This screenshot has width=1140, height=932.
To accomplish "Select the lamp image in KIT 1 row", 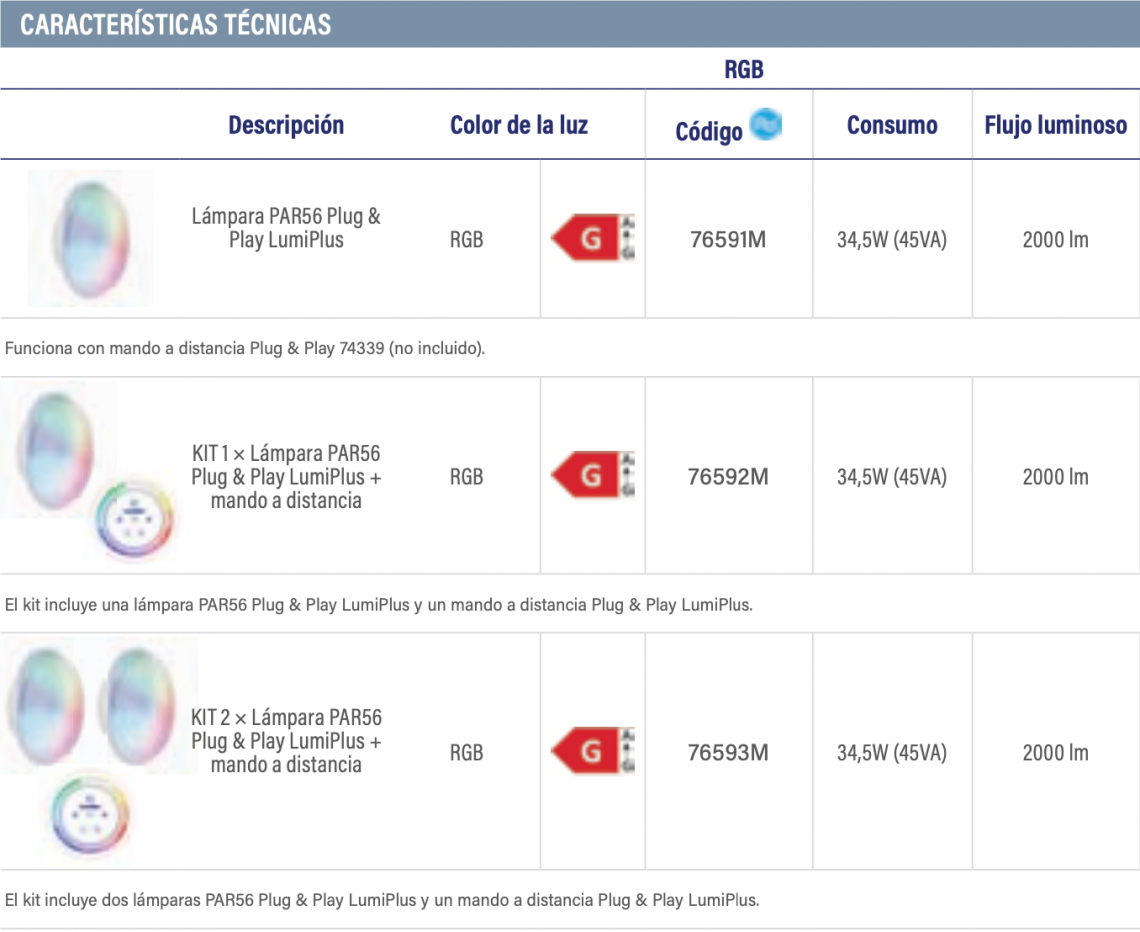I will [57, 450].
